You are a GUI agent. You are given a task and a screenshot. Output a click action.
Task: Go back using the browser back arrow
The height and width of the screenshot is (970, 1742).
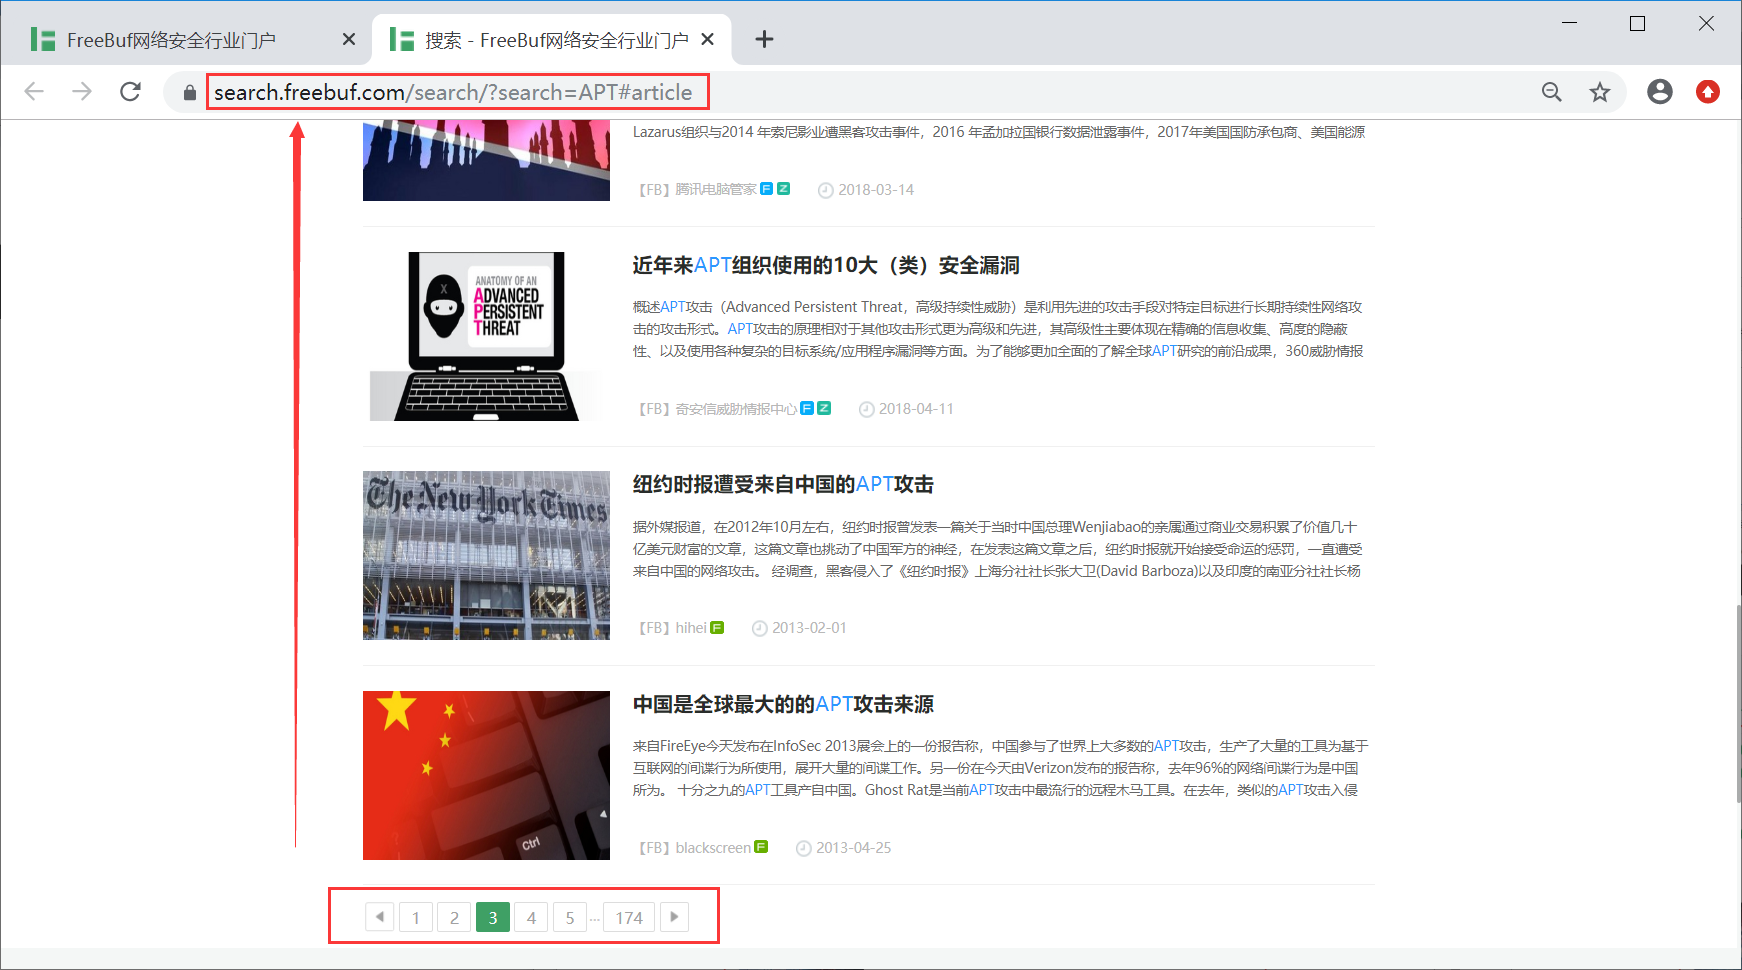(34, 92)
